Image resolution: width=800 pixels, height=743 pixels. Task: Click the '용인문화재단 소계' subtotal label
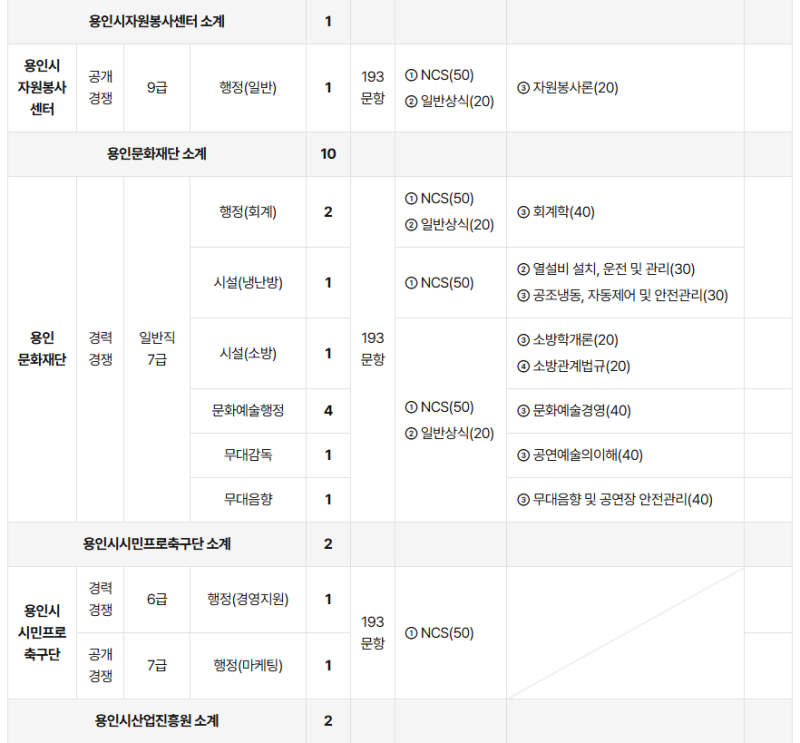click(x=157, y=154)
